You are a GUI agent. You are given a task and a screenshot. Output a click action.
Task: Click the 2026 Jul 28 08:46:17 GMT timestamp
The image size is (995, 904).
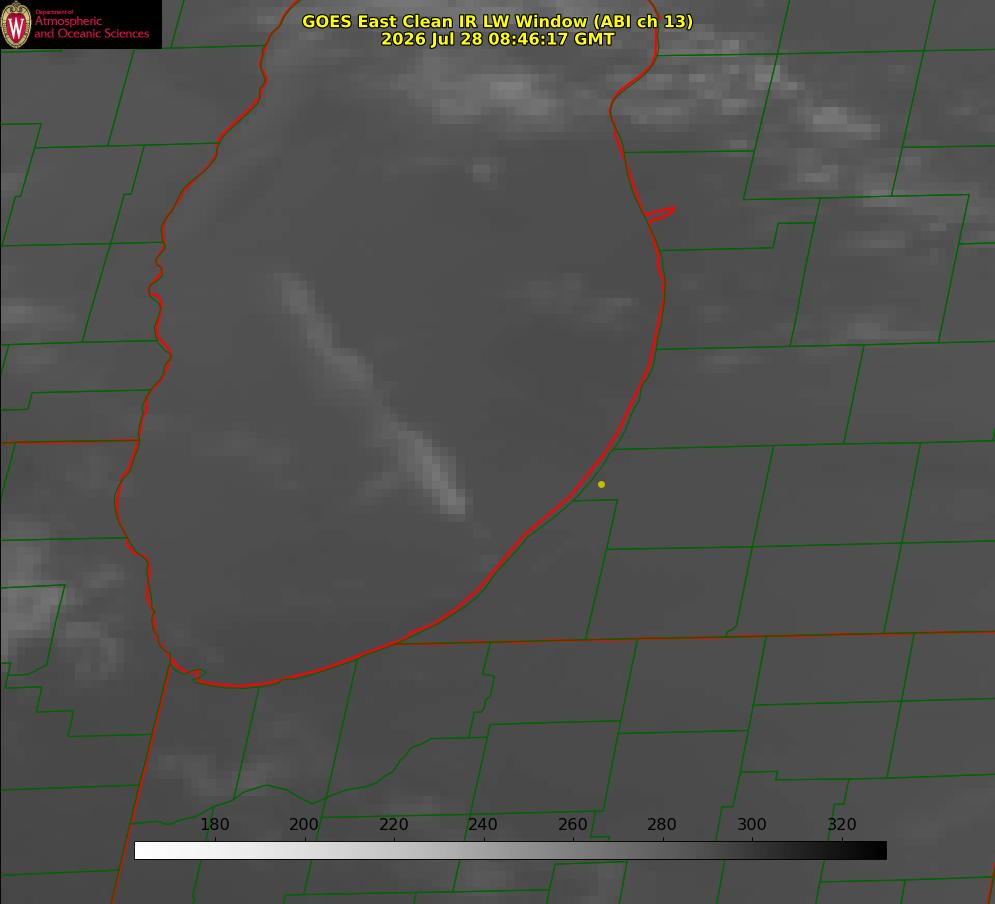[x=498, y=39]
